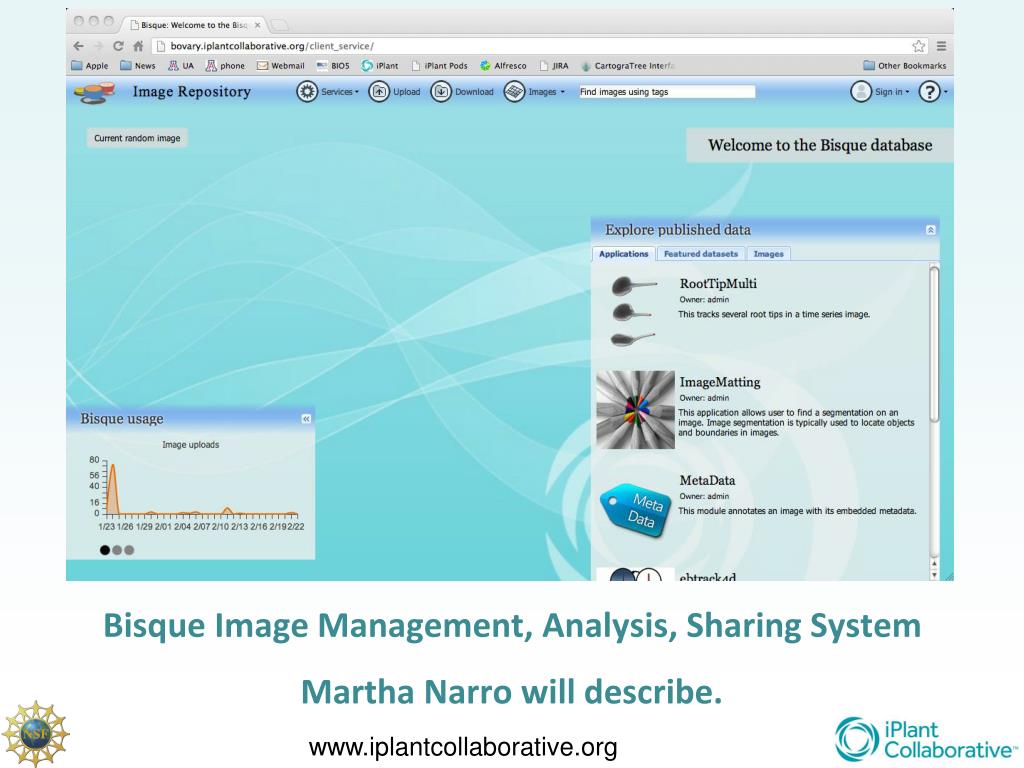Open the Chrome menu icon
Image resolution: width=1024 pixels, height=768 pixels.
point(941,46)
